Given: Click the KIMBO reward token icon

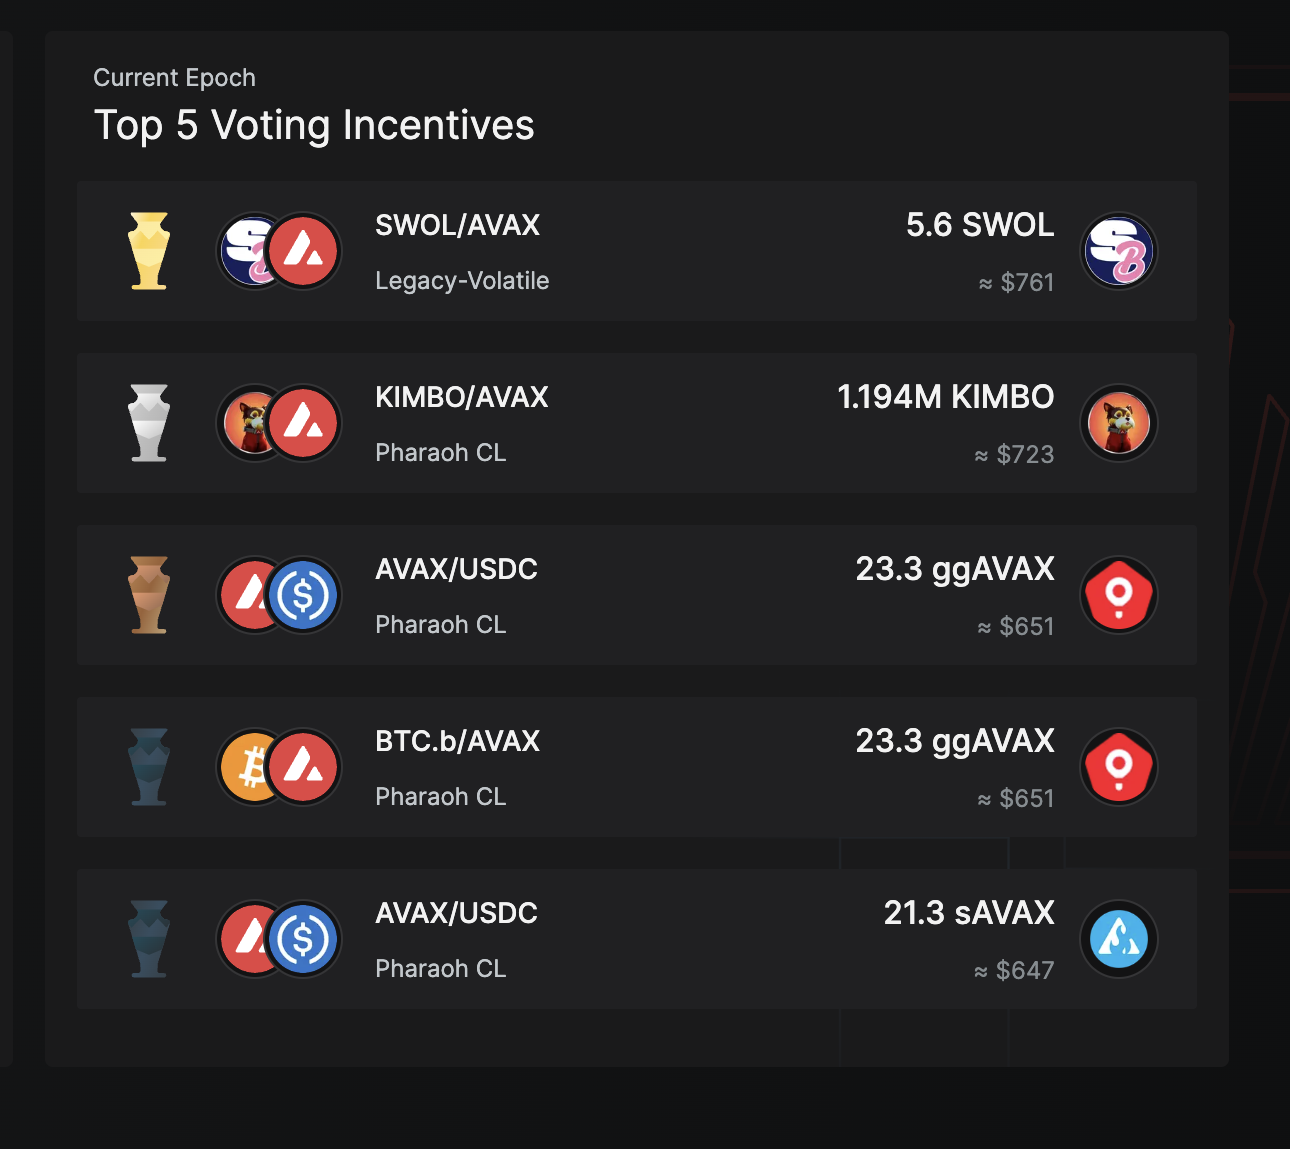Looking at the screenshot, I should [1119, 423].
